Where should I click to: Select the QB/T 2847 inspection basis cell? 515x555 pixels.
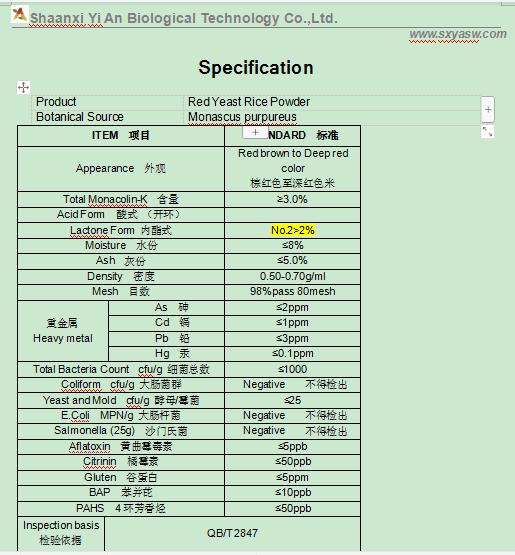233,533
